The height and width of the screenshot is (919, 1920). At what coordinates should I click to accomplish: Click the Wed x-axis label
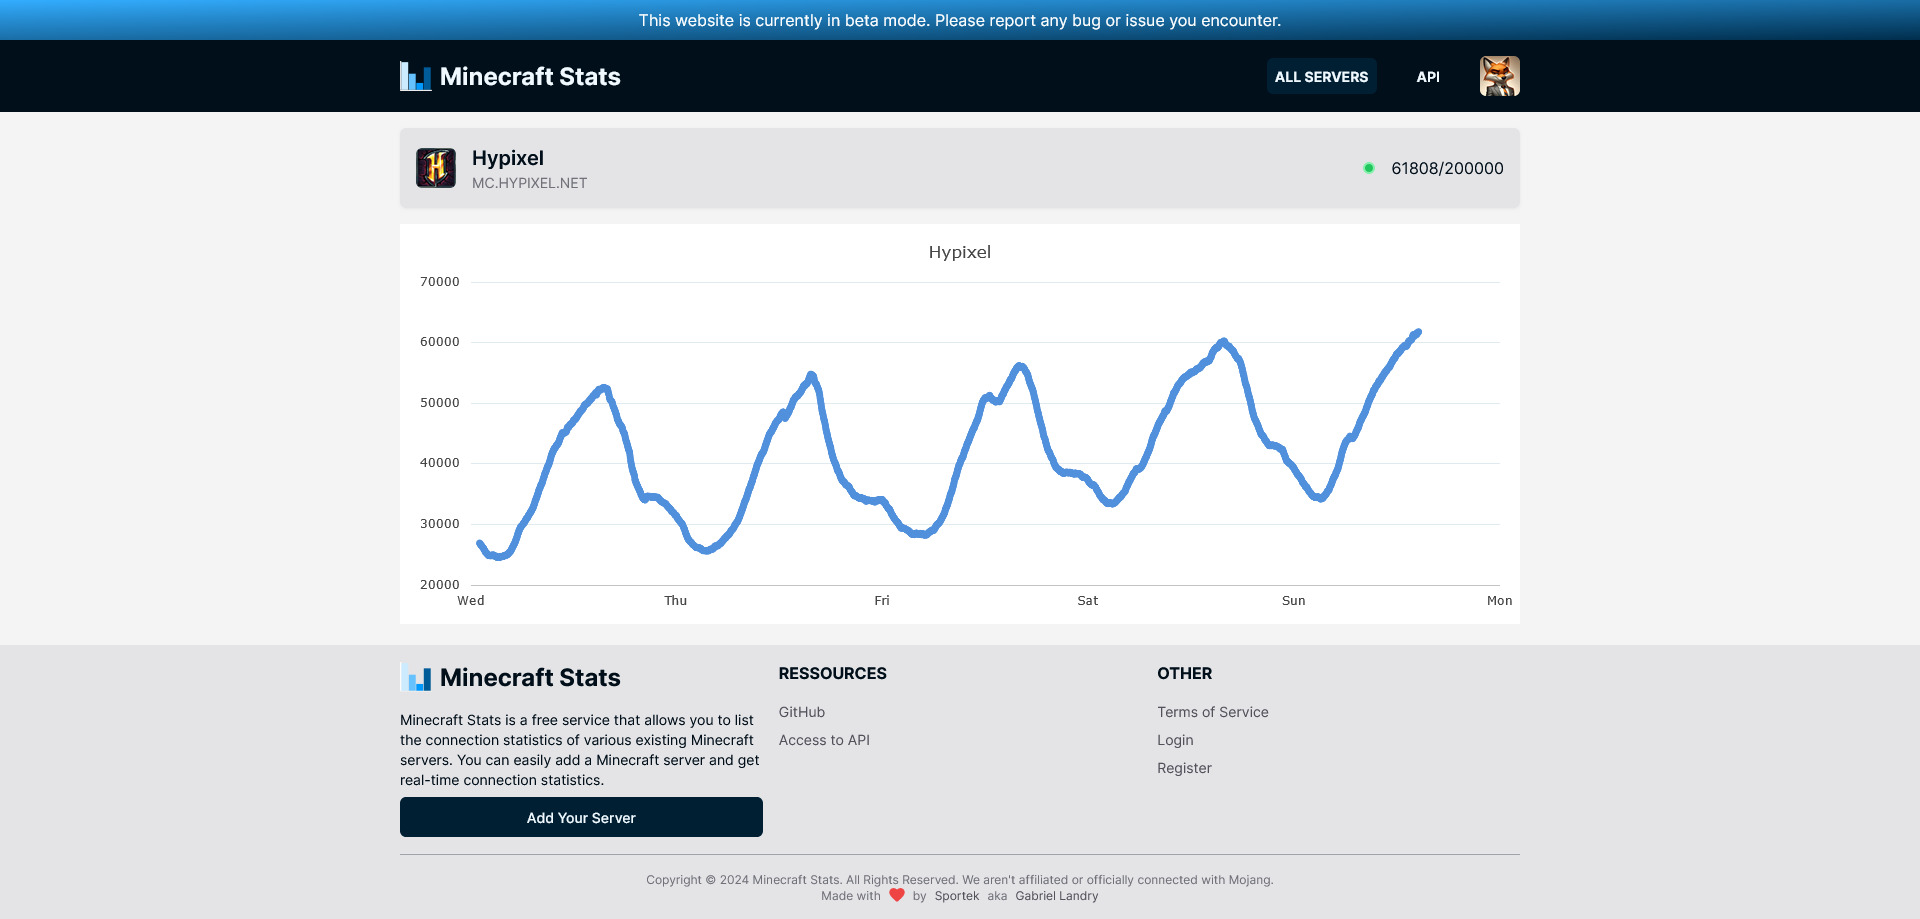click(471, 601)
